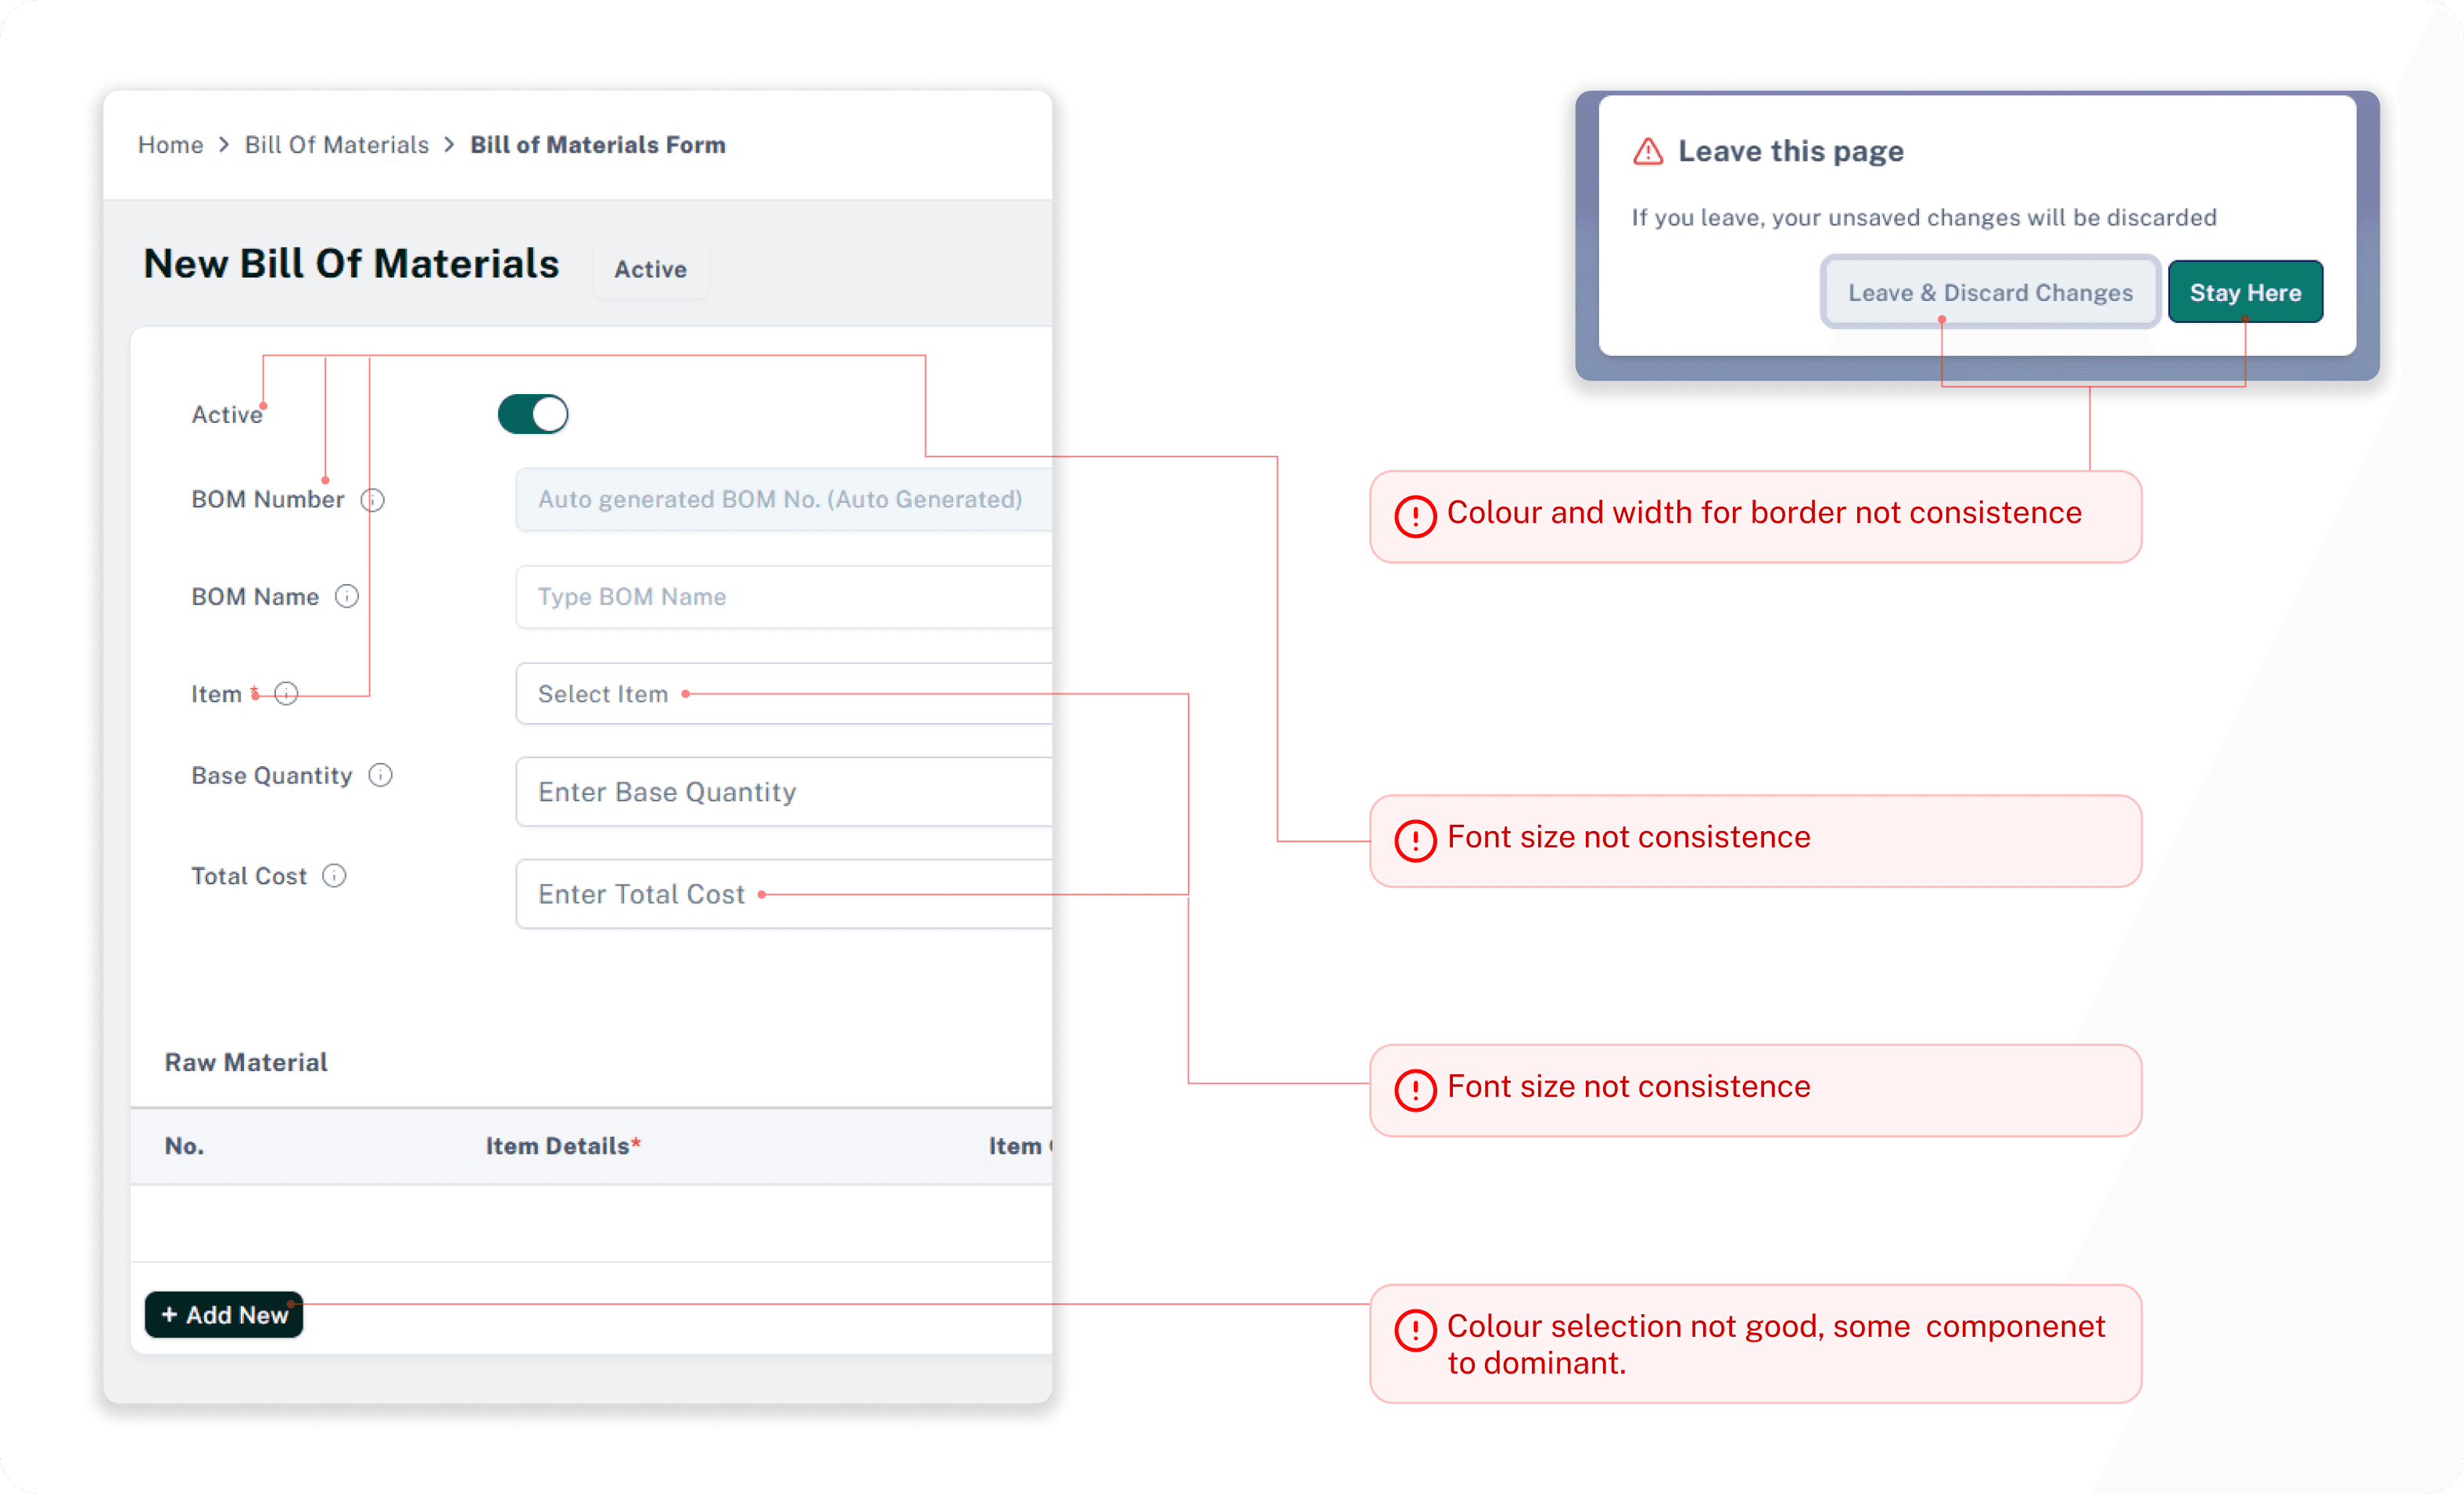Click the Base Quantity info icon
Screen dimensions: 2464x1494
pos(380,775)
